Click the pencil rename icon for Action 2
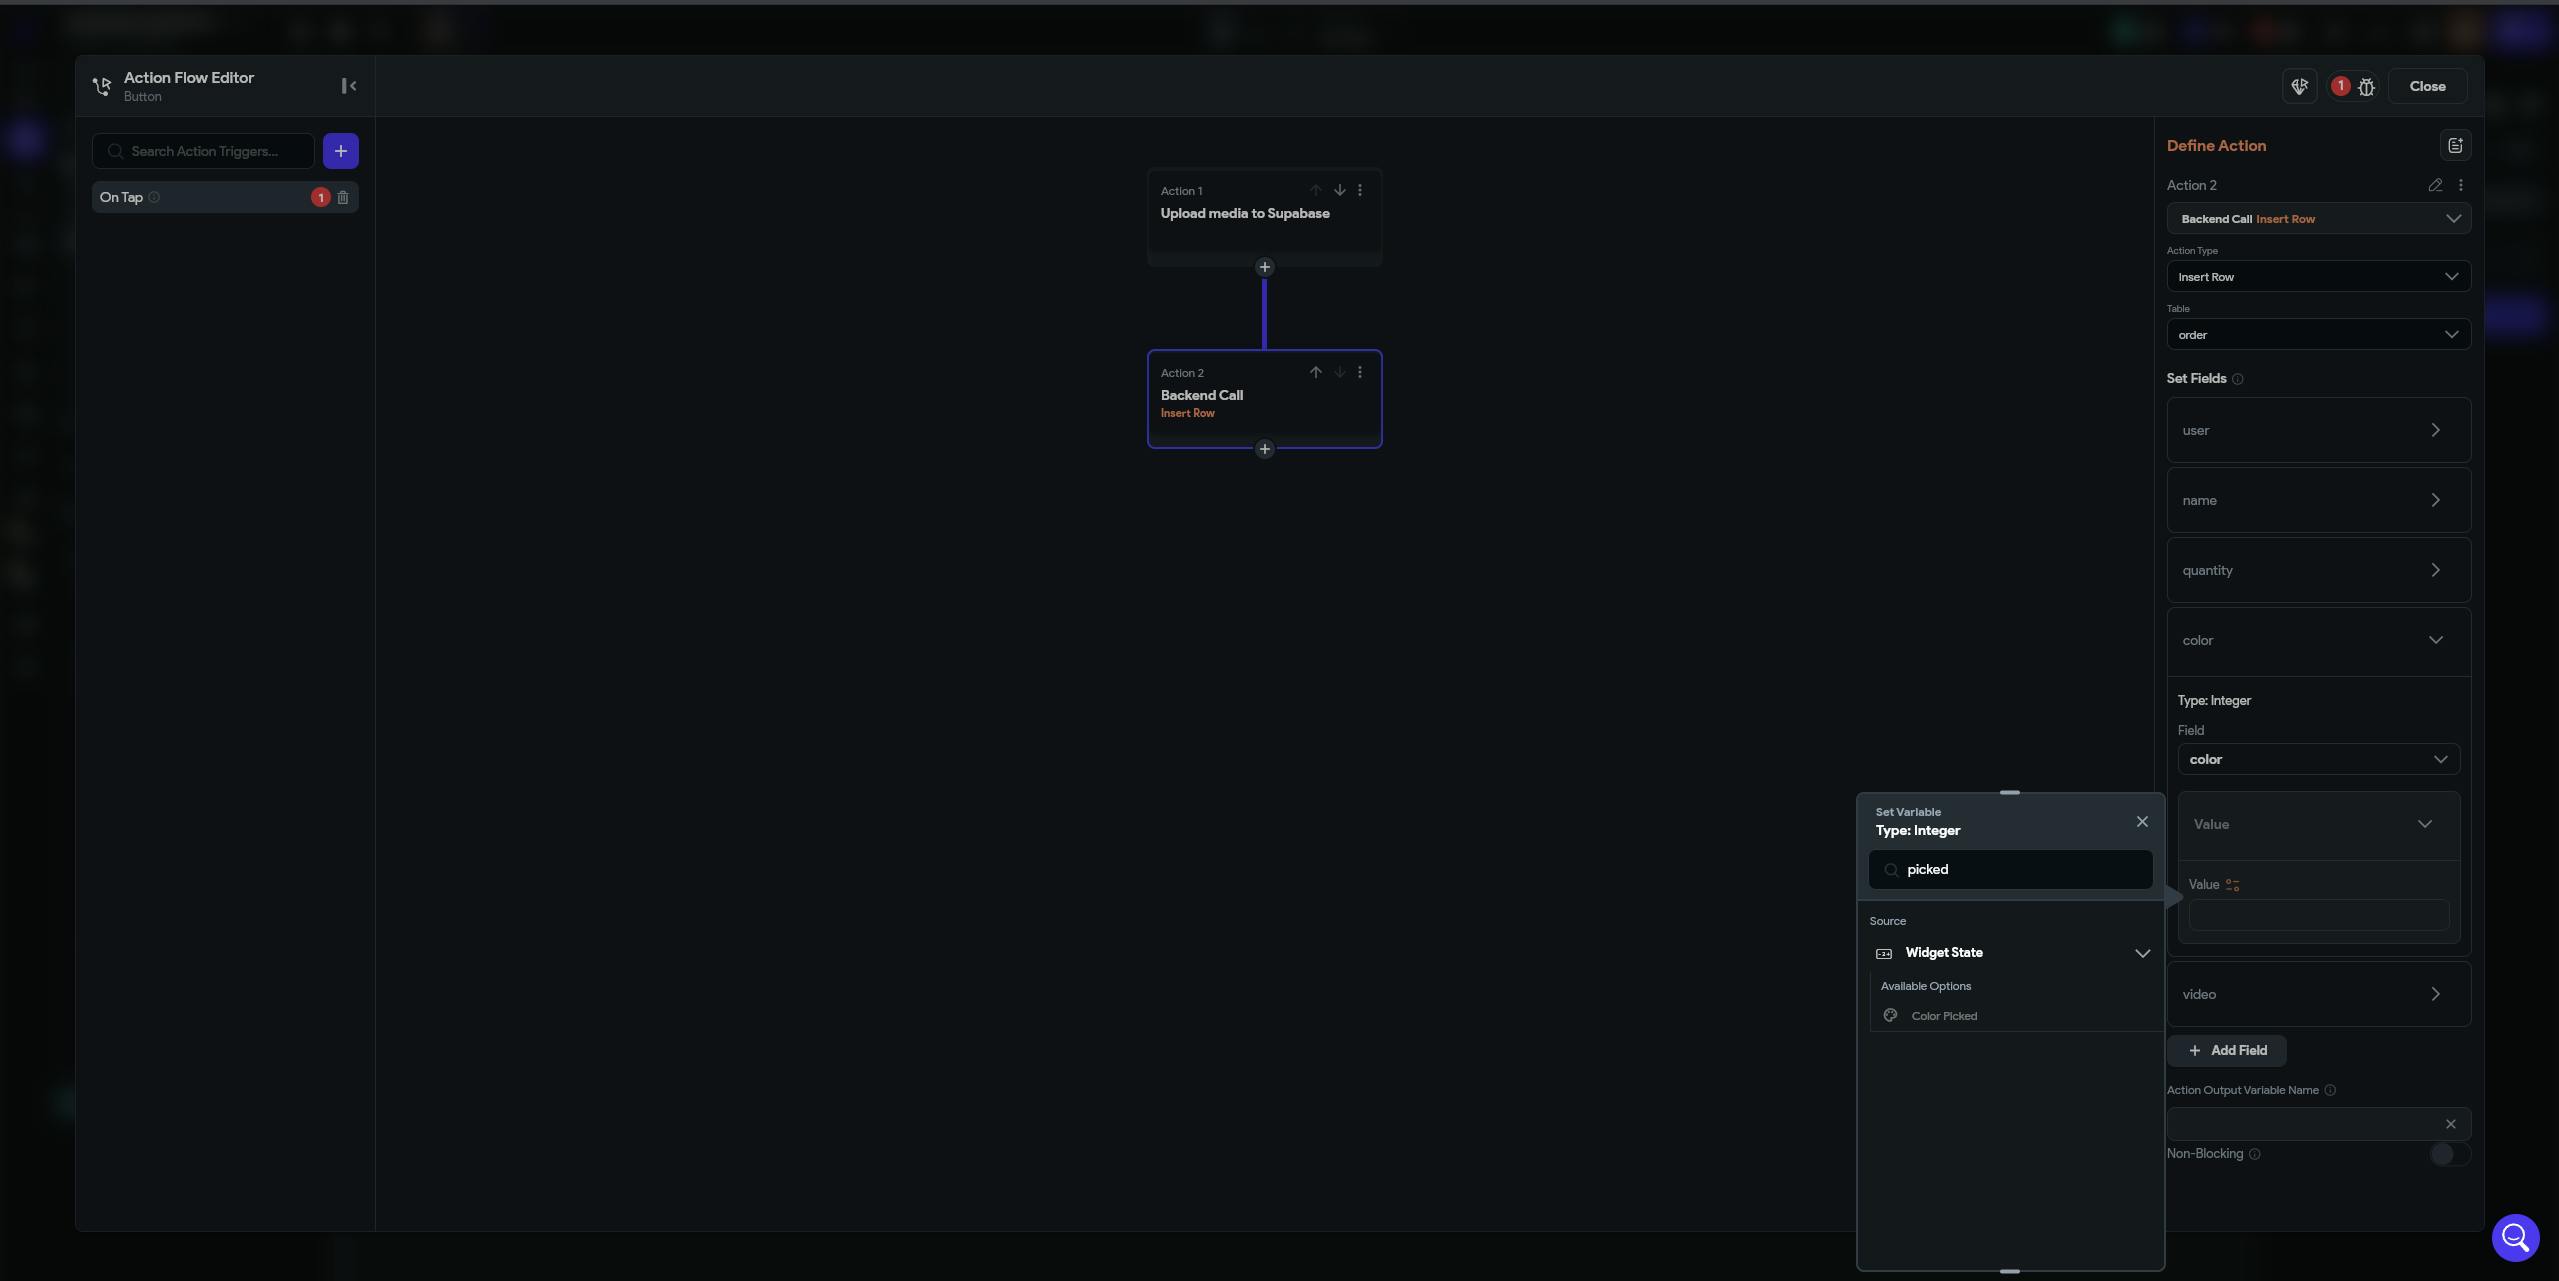 click(x=2435, y=185)
